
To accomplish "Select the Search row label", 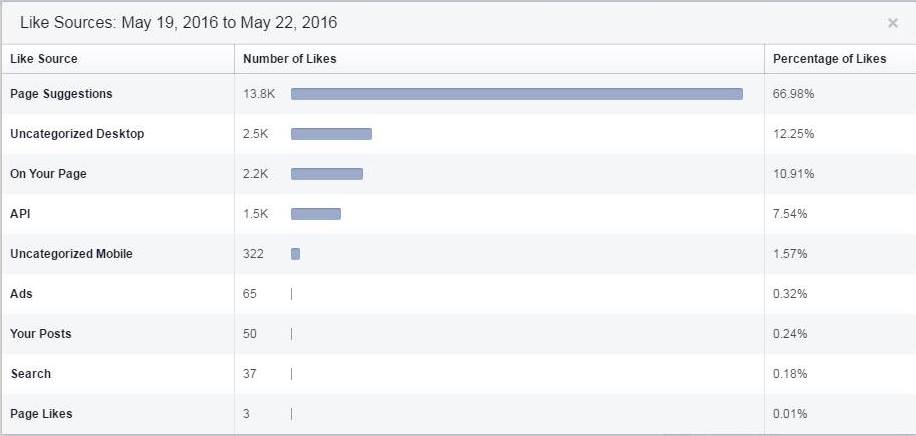I will coord(30,373).
